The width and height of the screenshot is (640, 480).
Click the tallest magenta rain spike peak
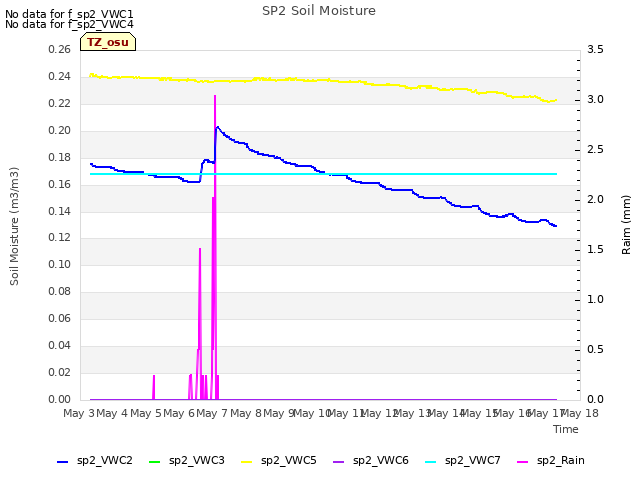pyautogui.click(x=215, y=96)
